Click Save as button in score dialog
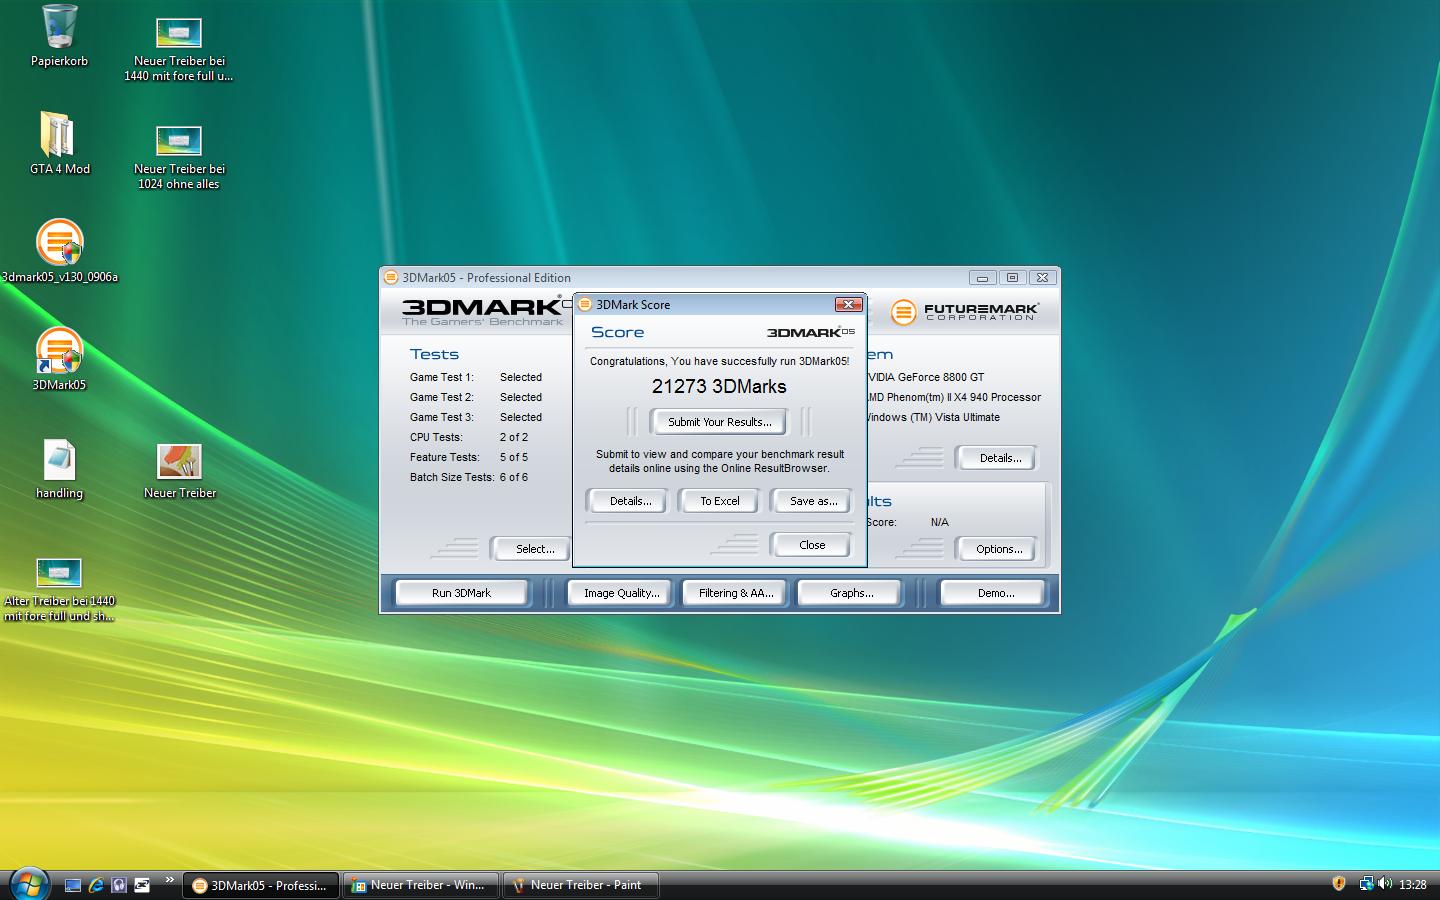Viewport: 1440px width, 900px height. click(813, 501)
